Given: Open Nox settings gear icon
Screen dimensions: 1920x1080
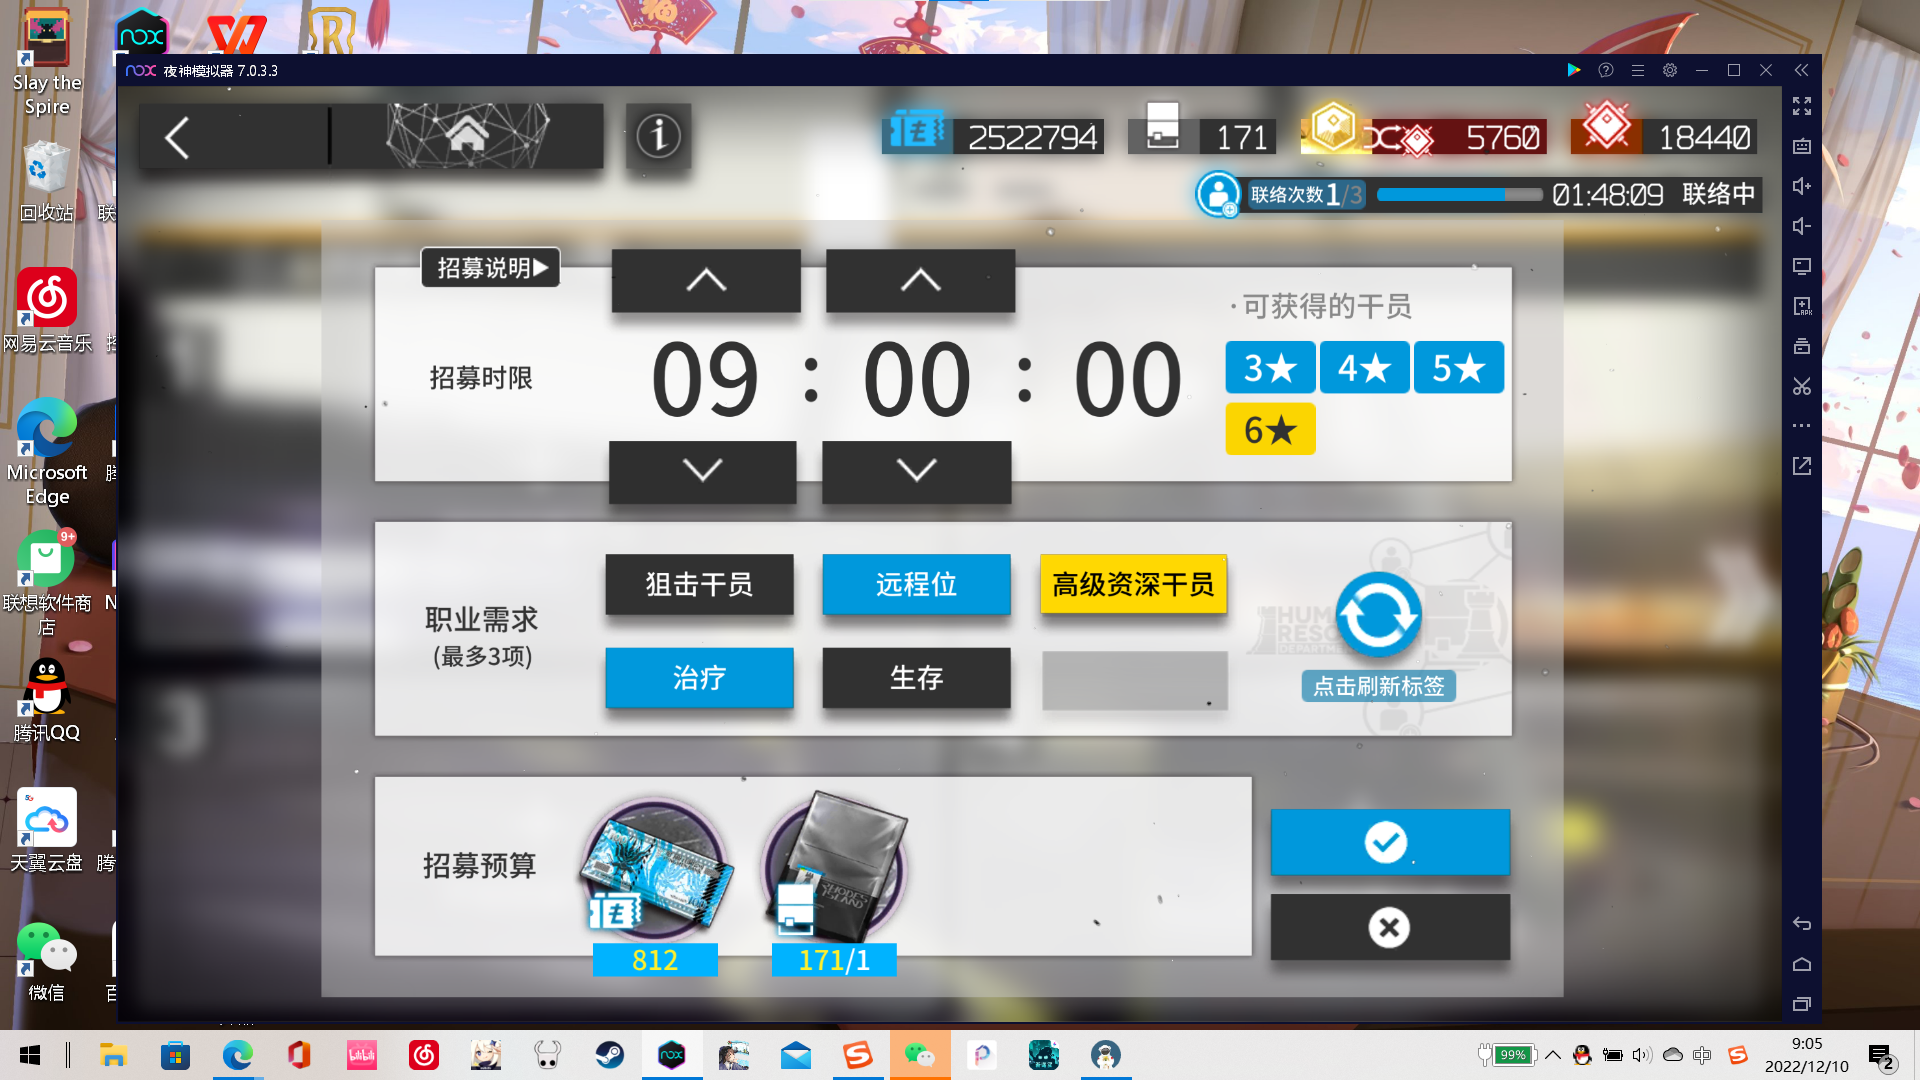Looking at the screenshot, I should (x=1669, y=70).
